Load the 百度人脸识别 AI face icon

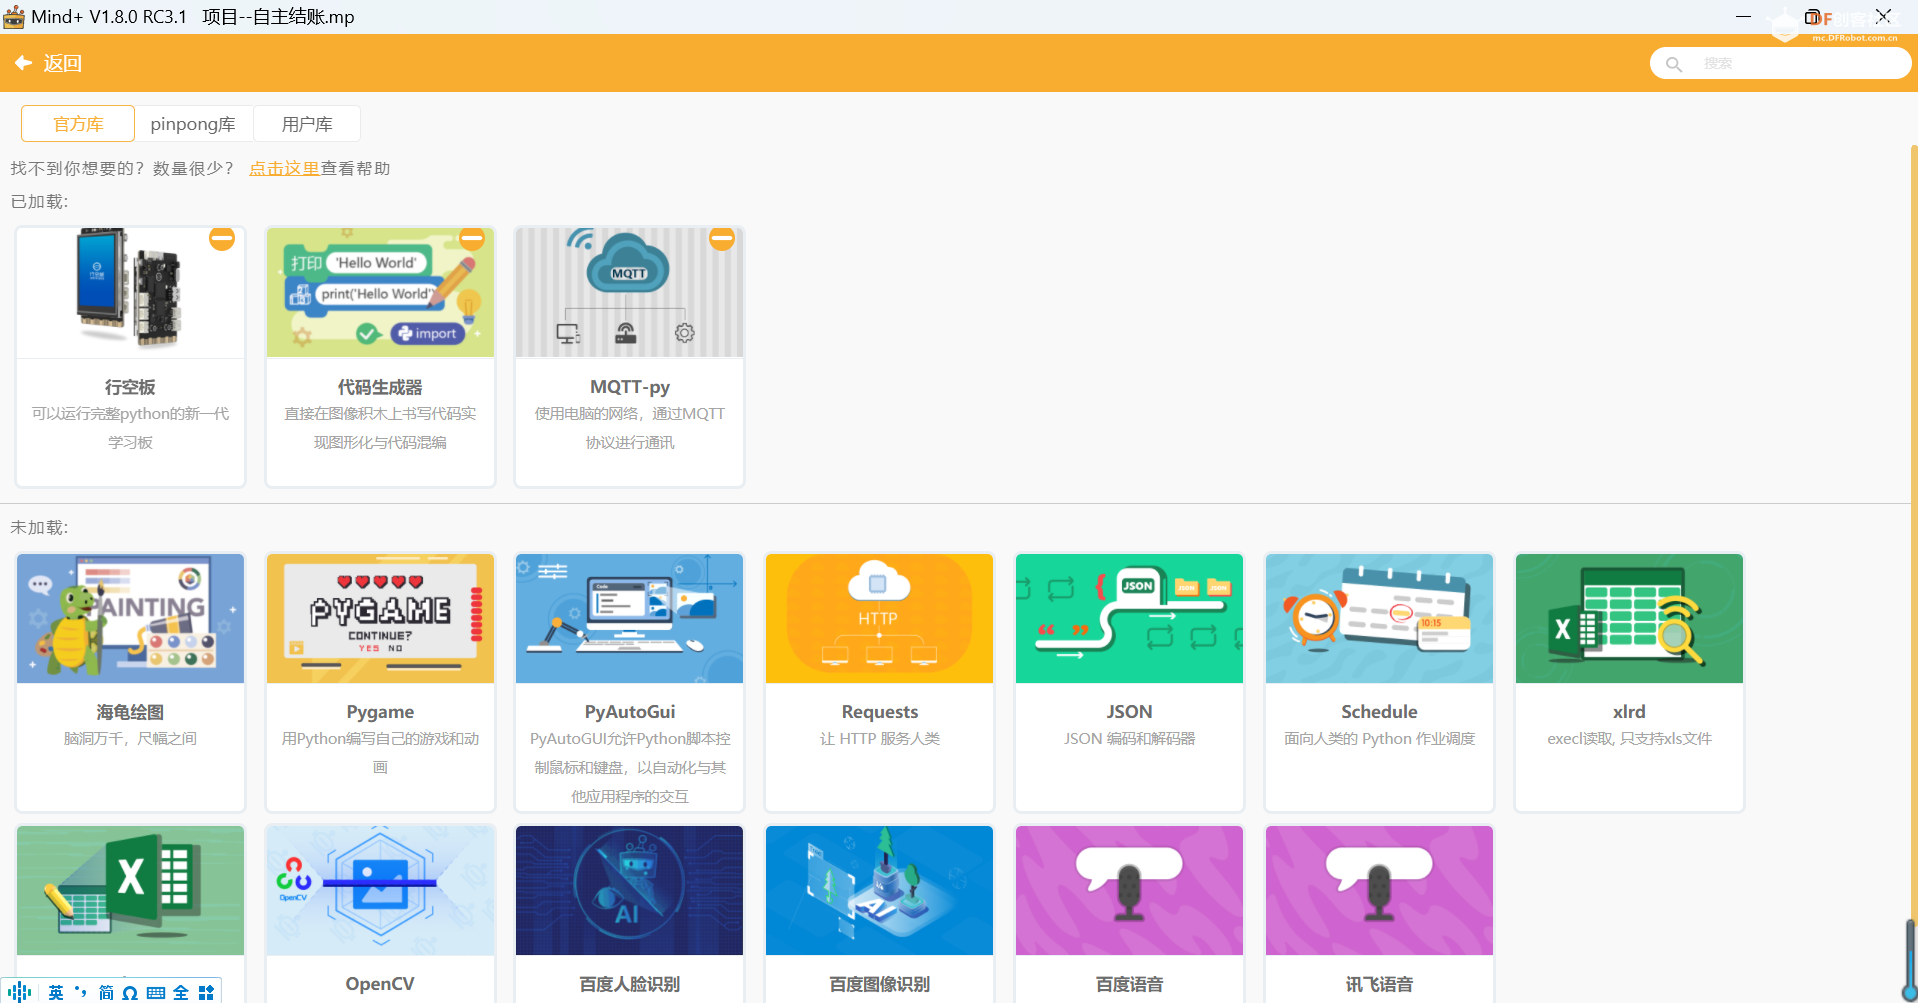(629, 890)
